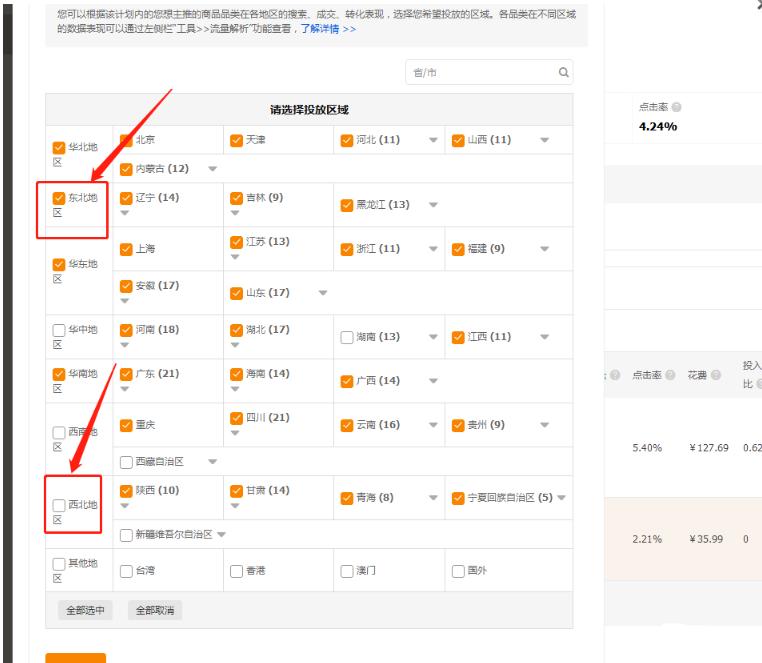This screenshot has width=762, height=663.
Task: Uncheck the 四川 (21) checkbox
Action: (236, 418)
